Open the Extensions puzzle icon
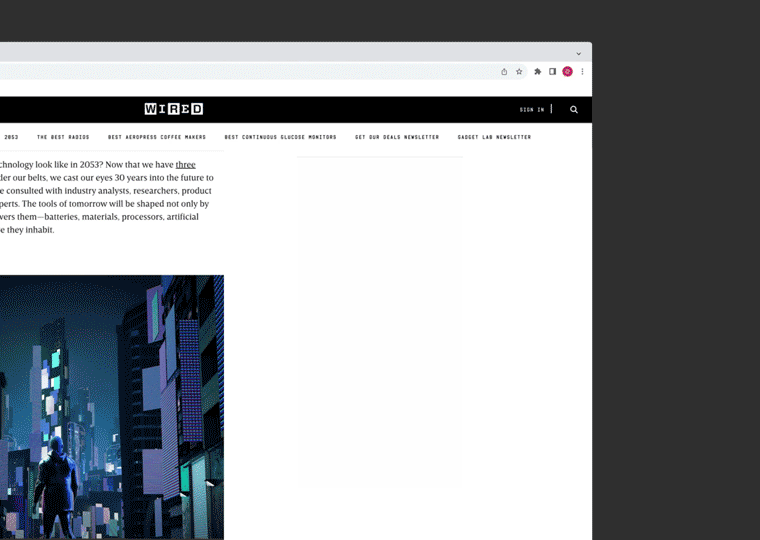760x540 pixels. [x=538, y=72]
